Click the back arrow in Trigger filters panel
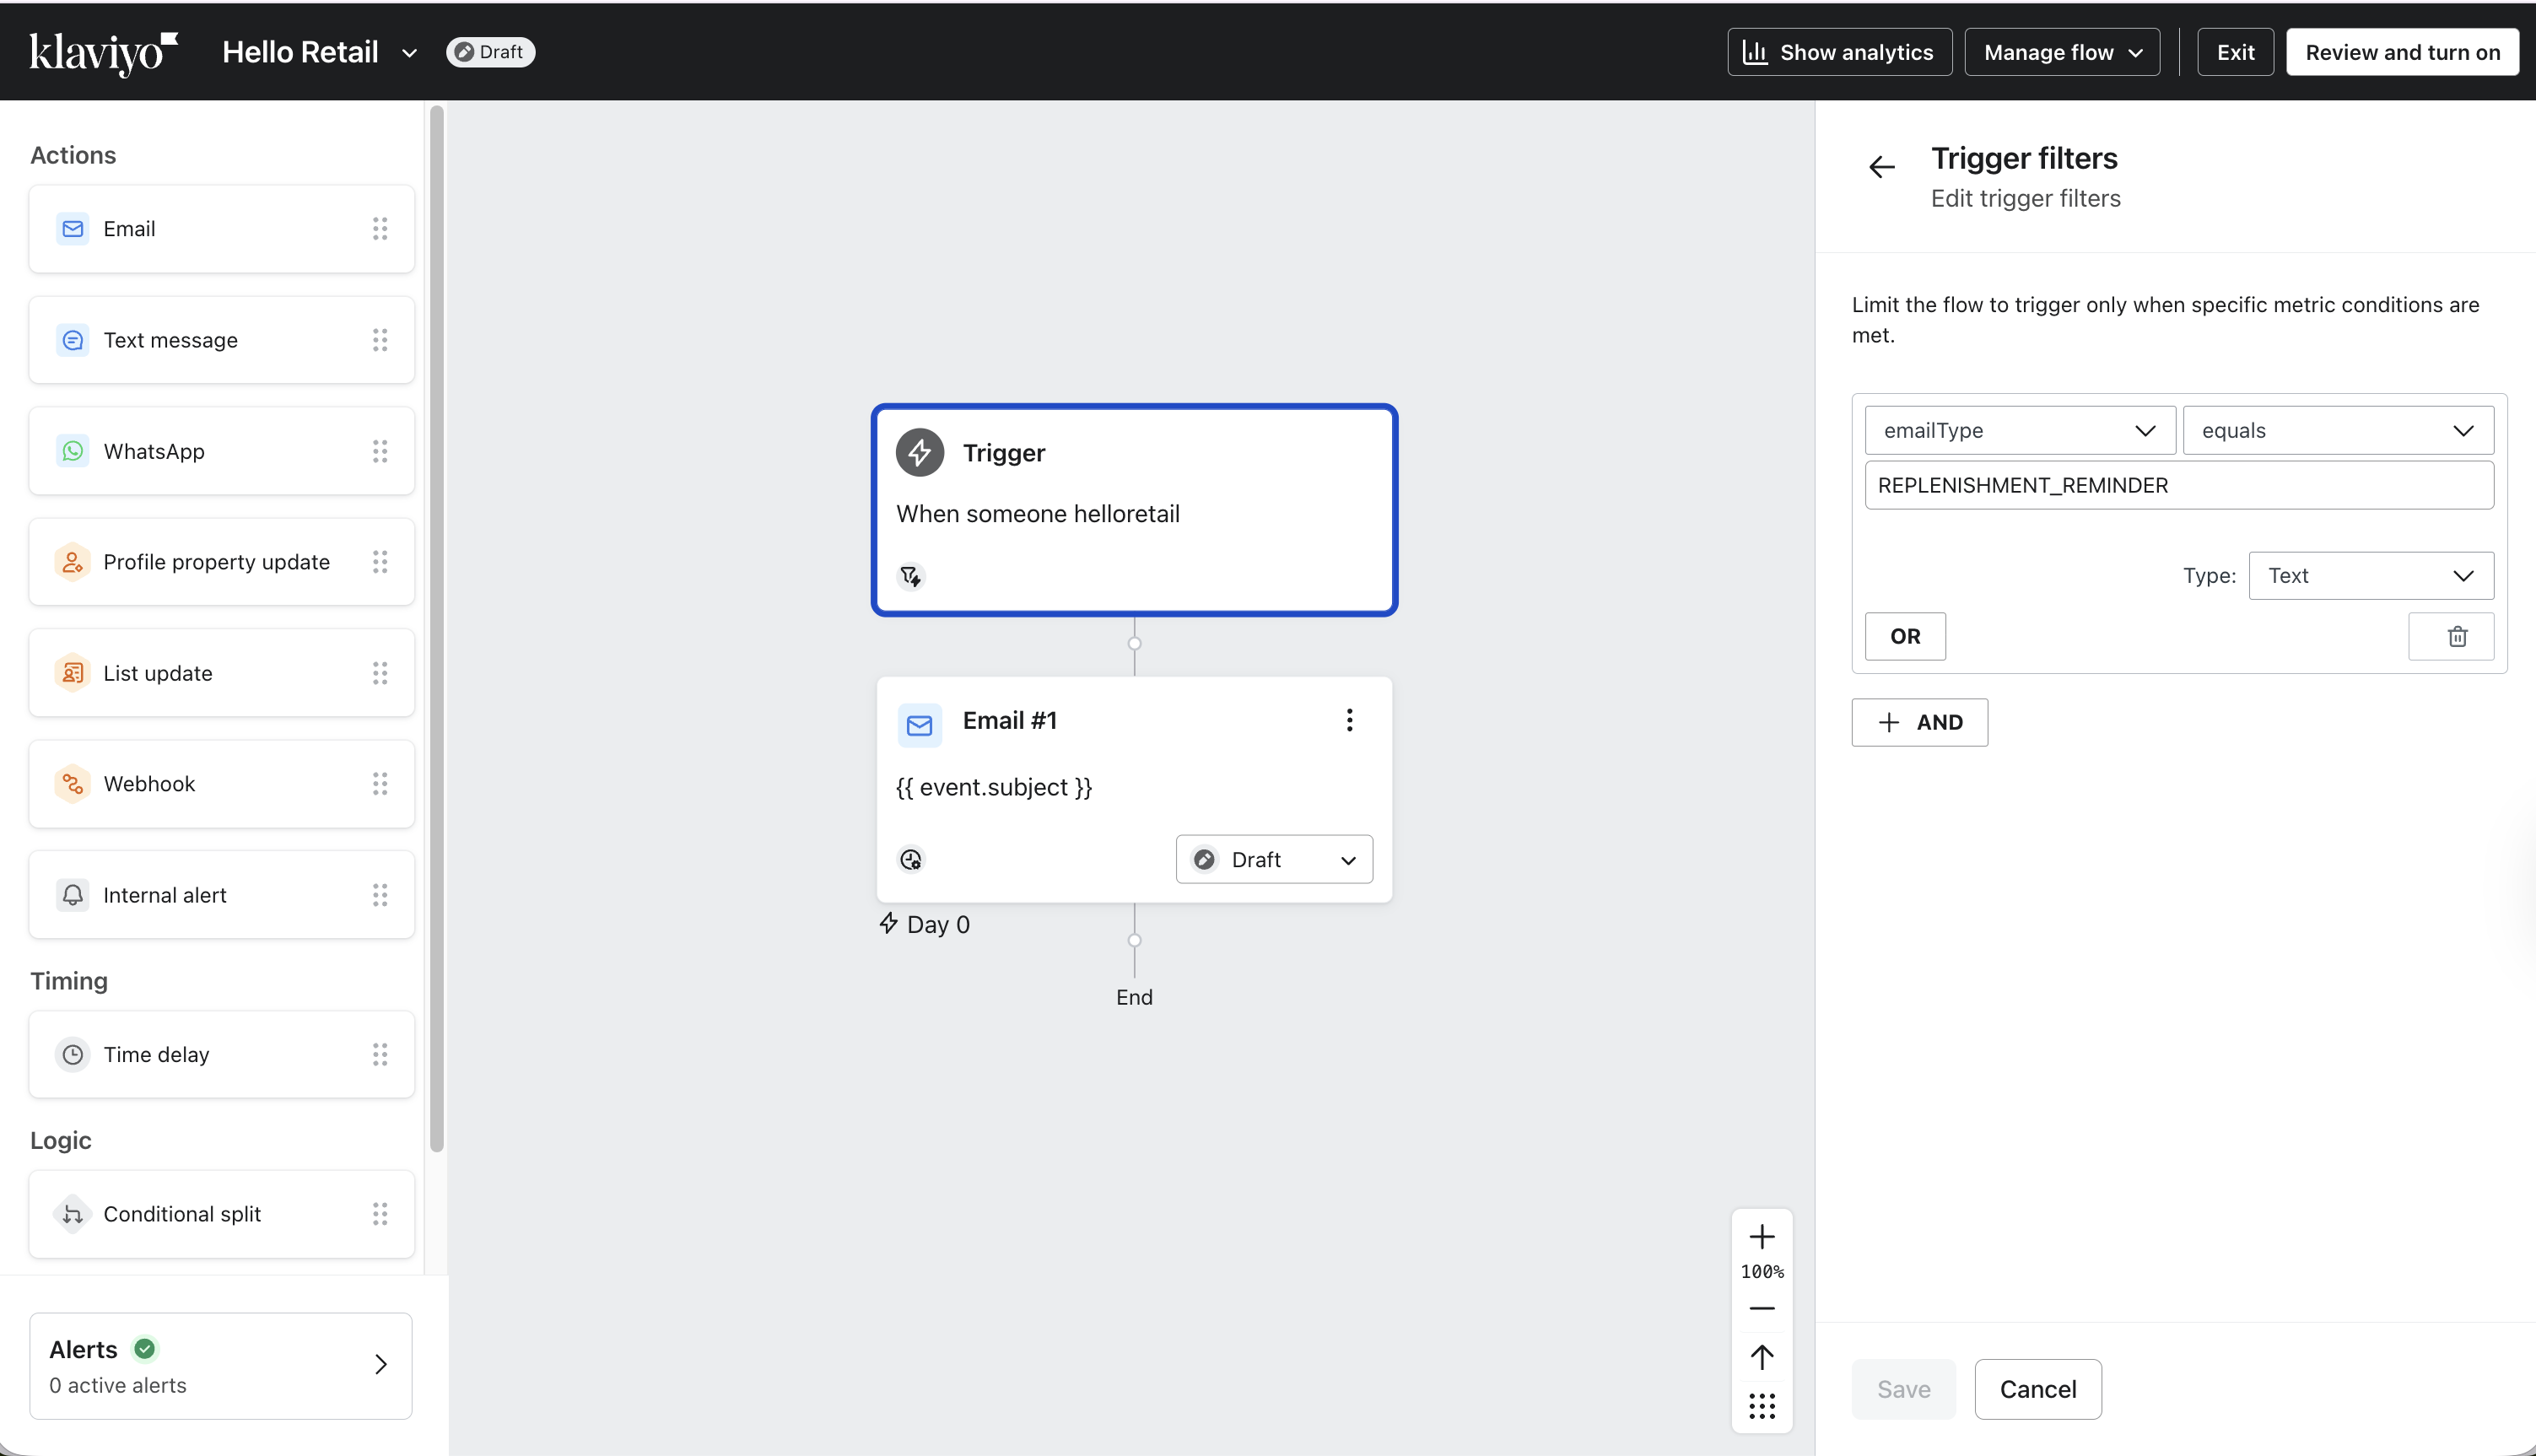 tap(1881, 166)
